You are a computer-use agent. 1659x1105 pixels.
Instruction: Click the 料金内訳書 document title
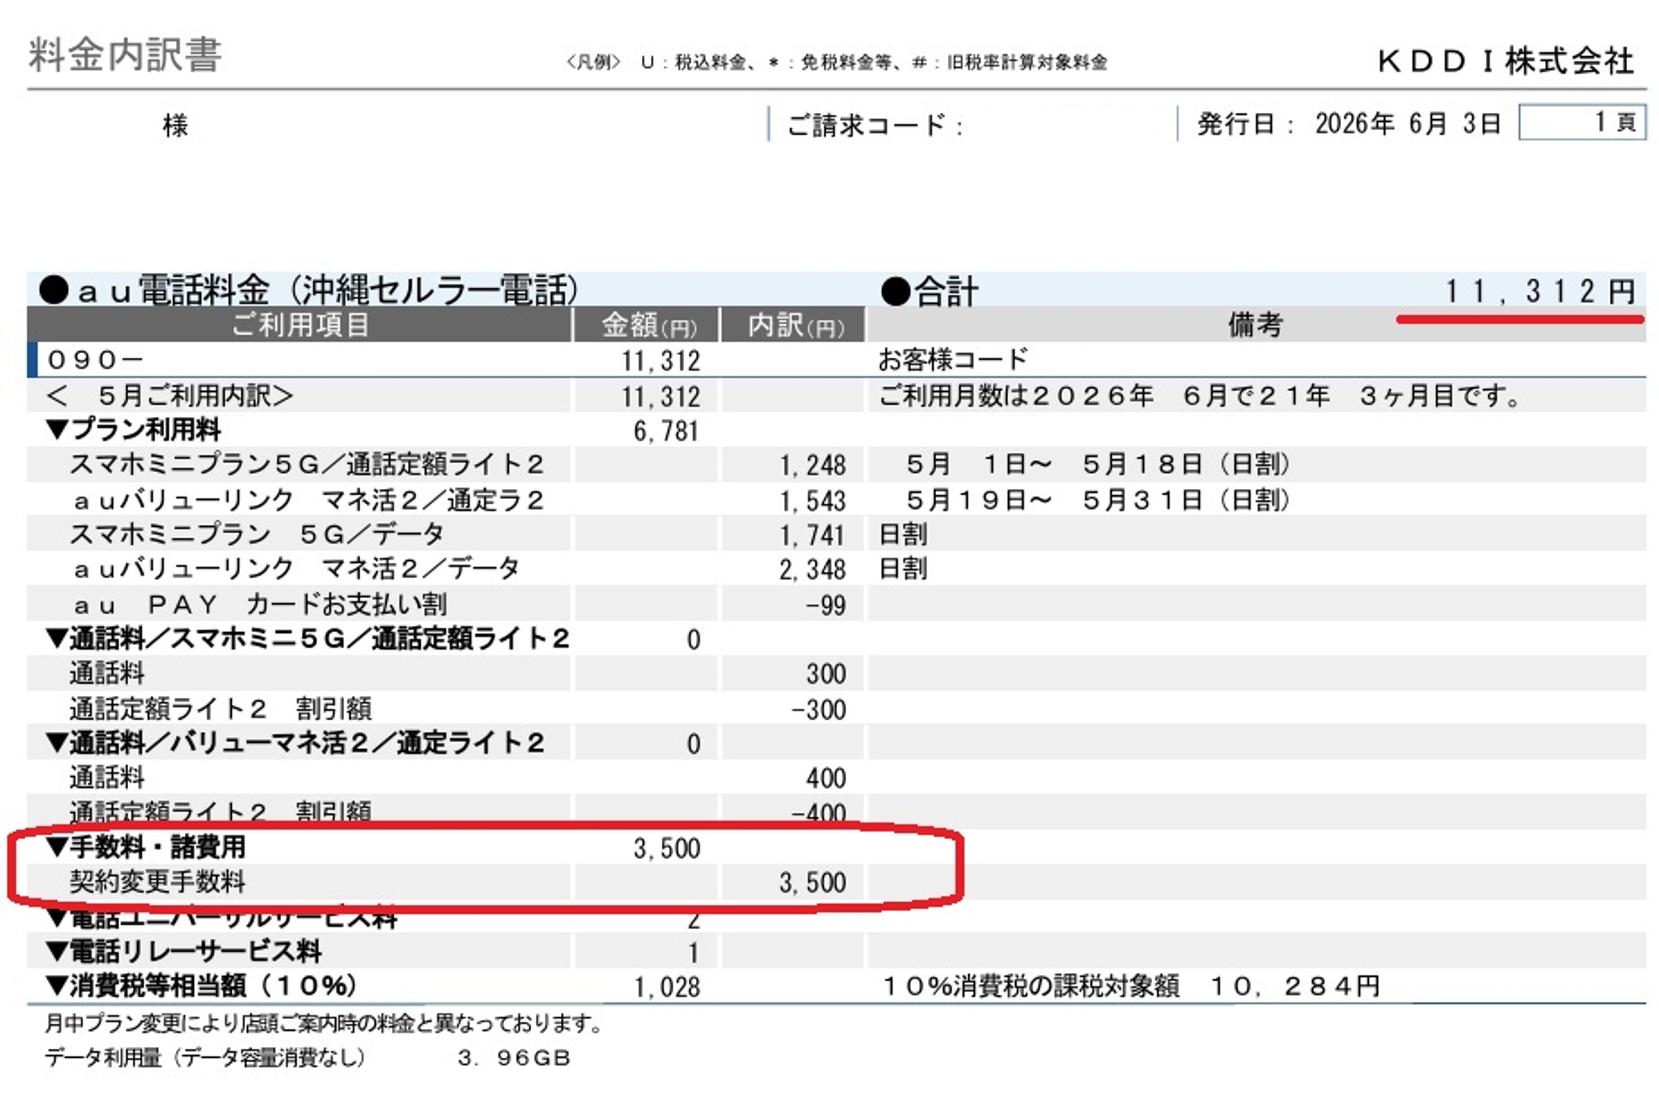[125, 54]
